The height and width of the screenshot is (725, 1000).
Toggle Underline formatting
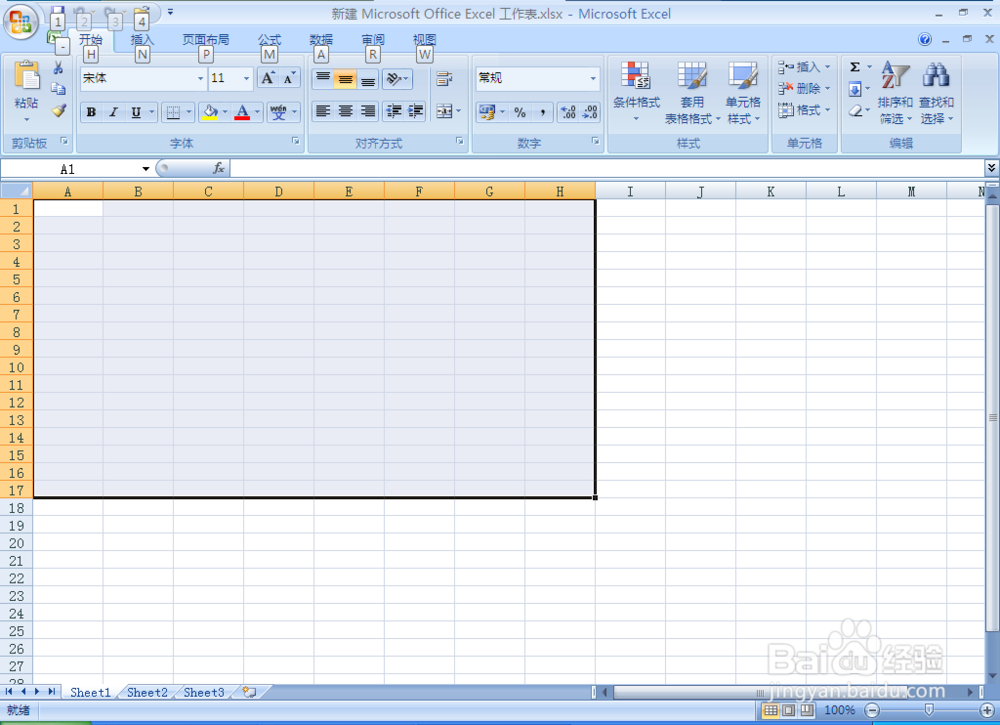point(136,112)
